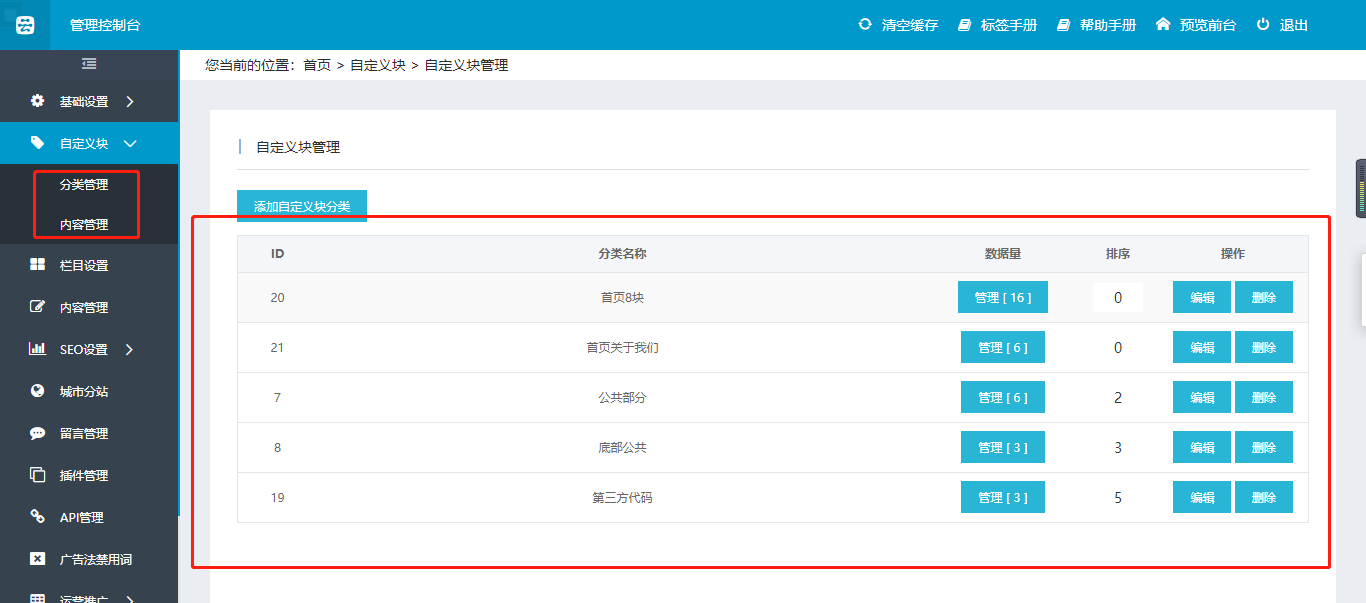Image resolution: width=1366 pixels, height=603 pixels.
Task: Click the gear icon for 基础设置
Action: pyautogui.click(x=38, y=101)
